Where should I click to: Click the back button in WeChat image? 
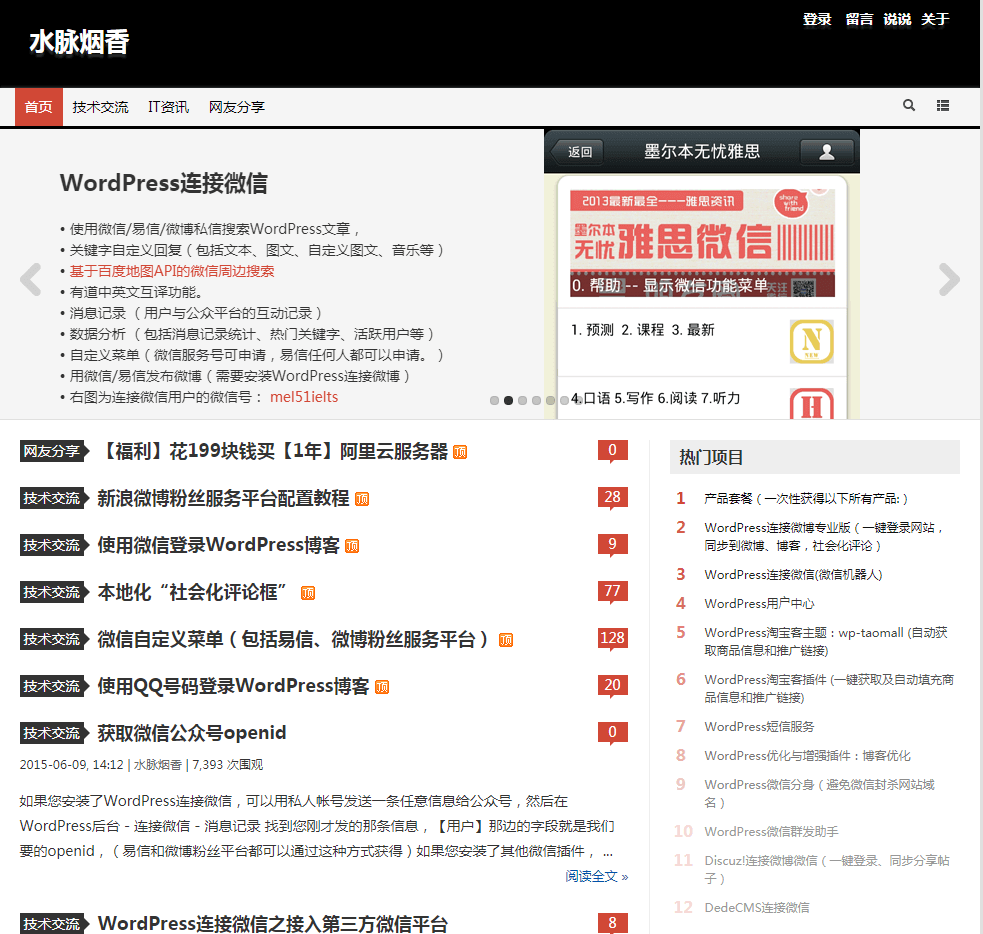[x=580, y=152]
